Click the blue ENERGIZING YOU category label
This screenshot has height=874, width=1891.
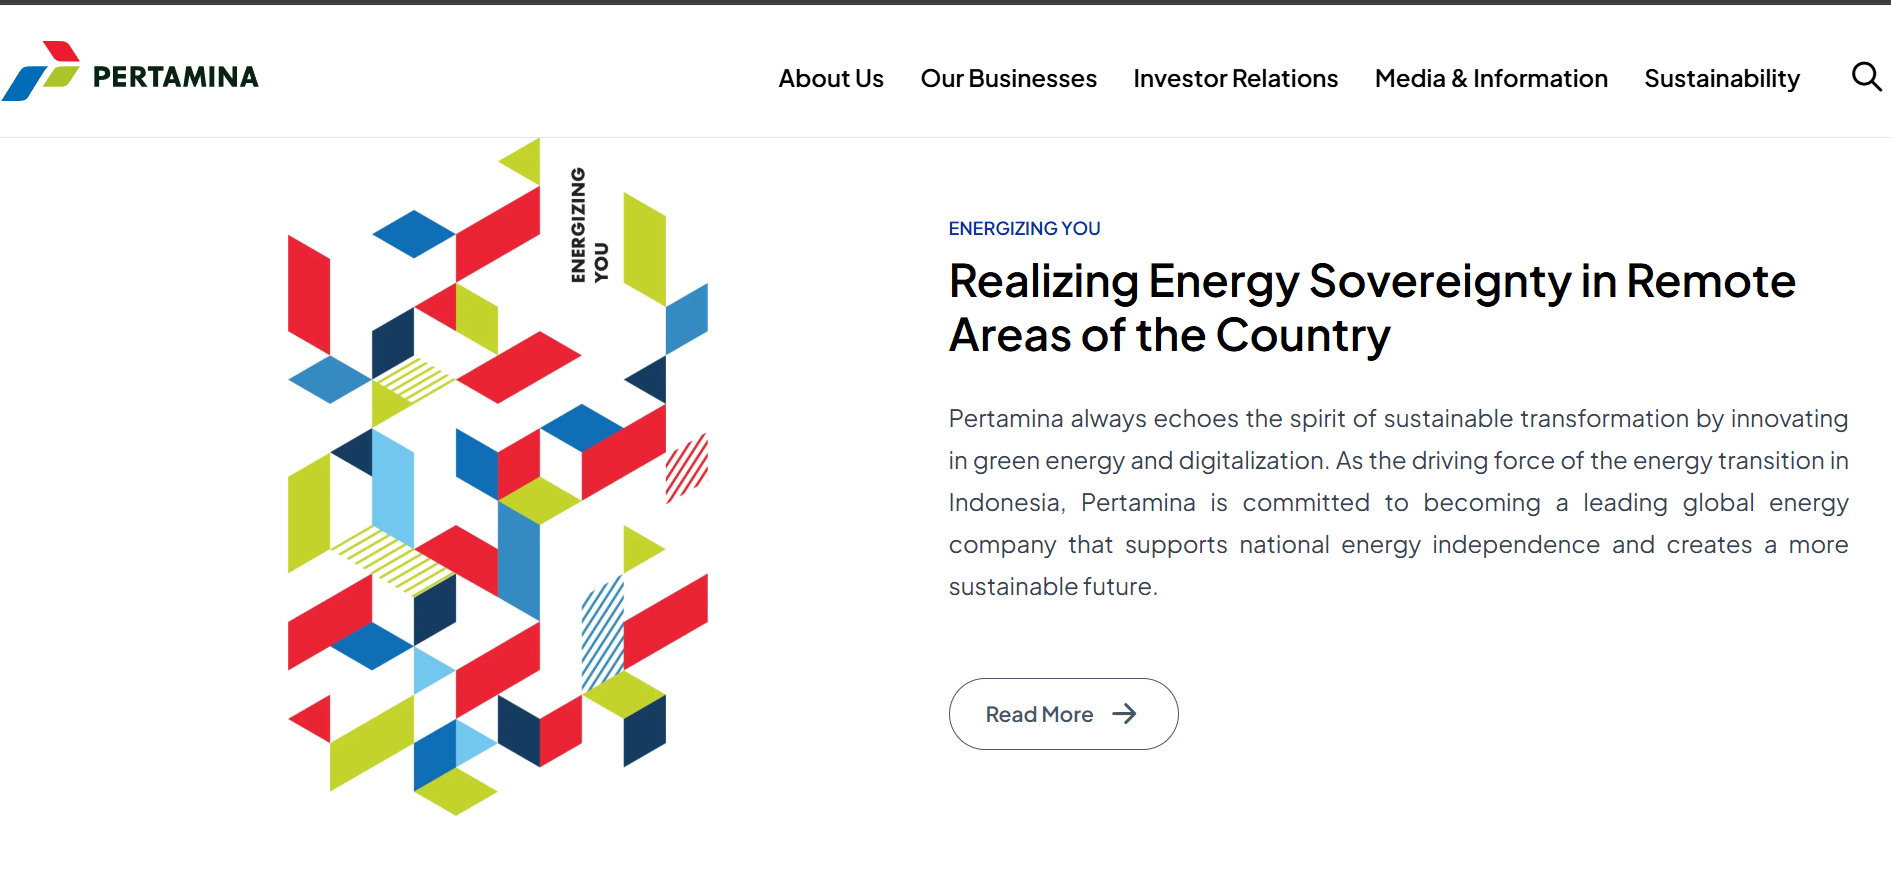click(1024, 229)
